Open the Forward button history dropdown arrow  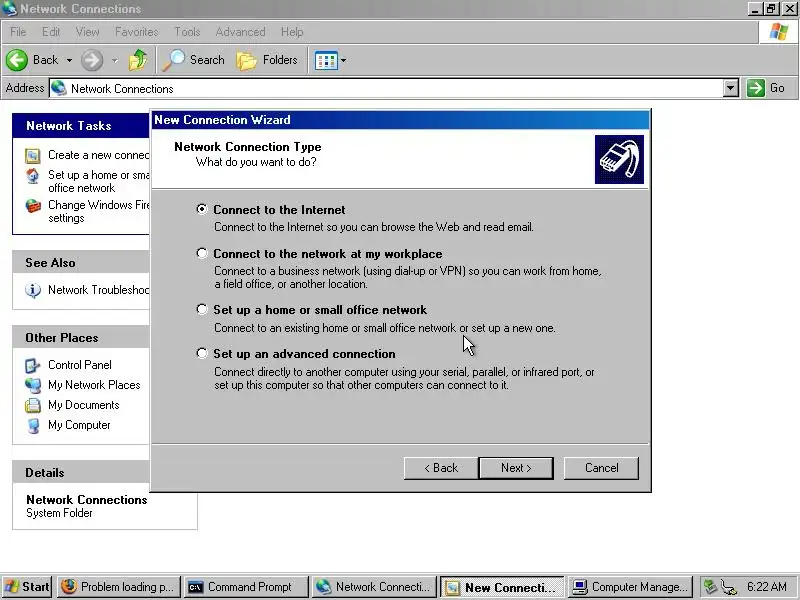click(x=115, y=60)
